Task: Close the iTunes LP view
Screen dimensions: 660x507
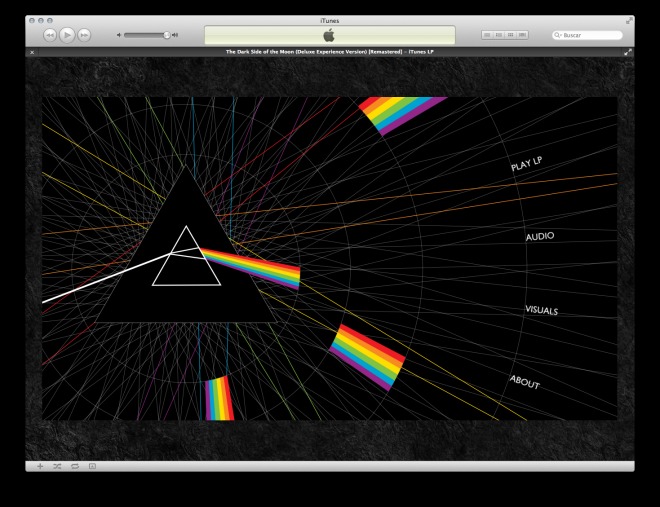Action: 32,52
